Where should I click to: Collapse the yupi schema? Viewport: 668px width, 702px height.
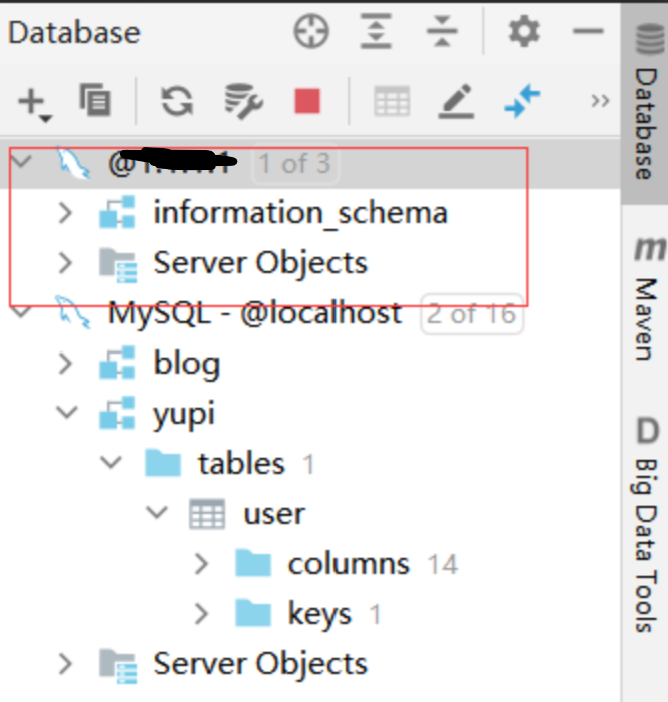coord(65,414)
